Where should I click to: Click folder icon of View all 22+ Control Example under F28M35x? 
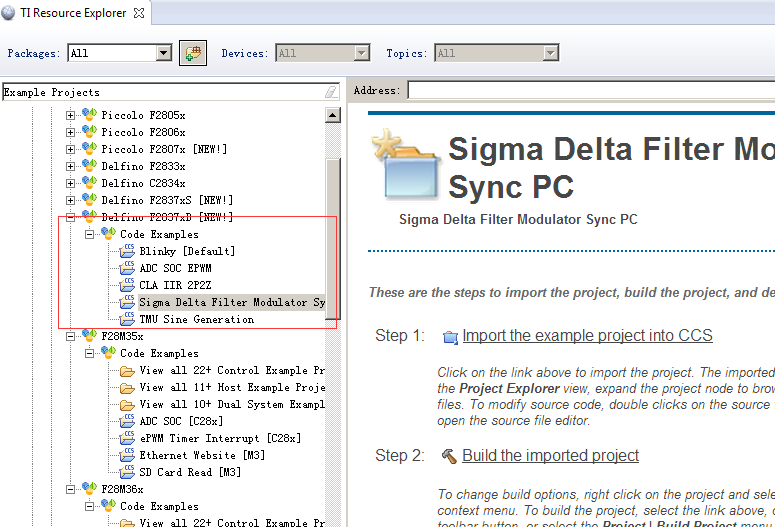[128, 371]
